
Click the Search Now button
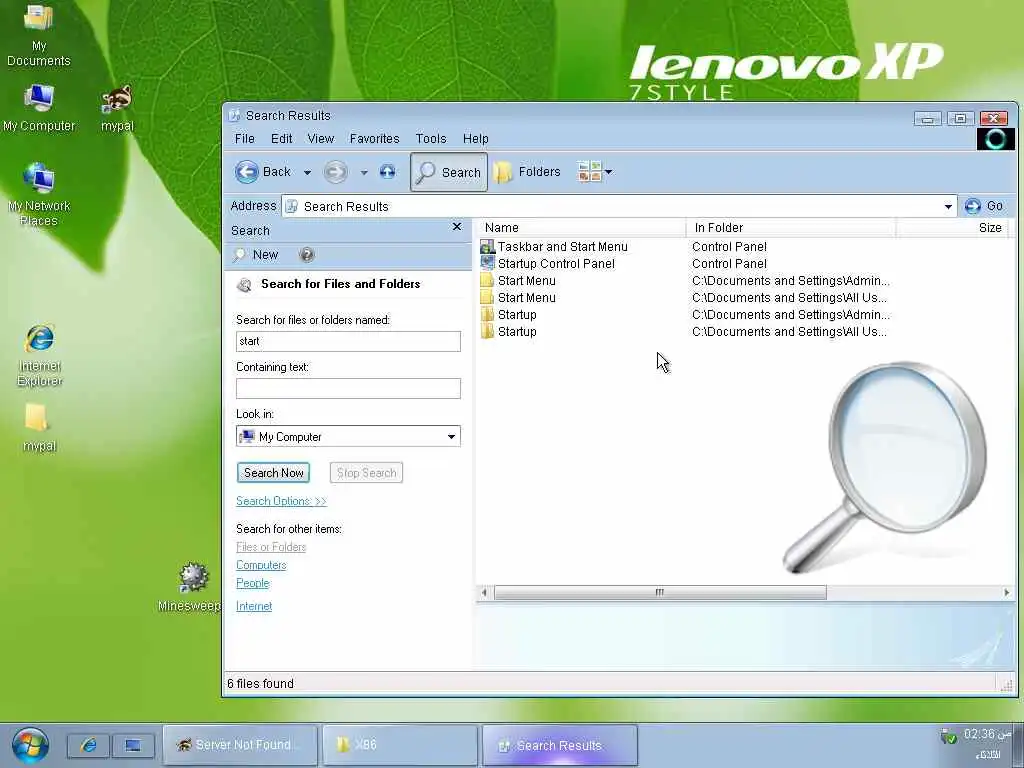click(x=274, y=473)
